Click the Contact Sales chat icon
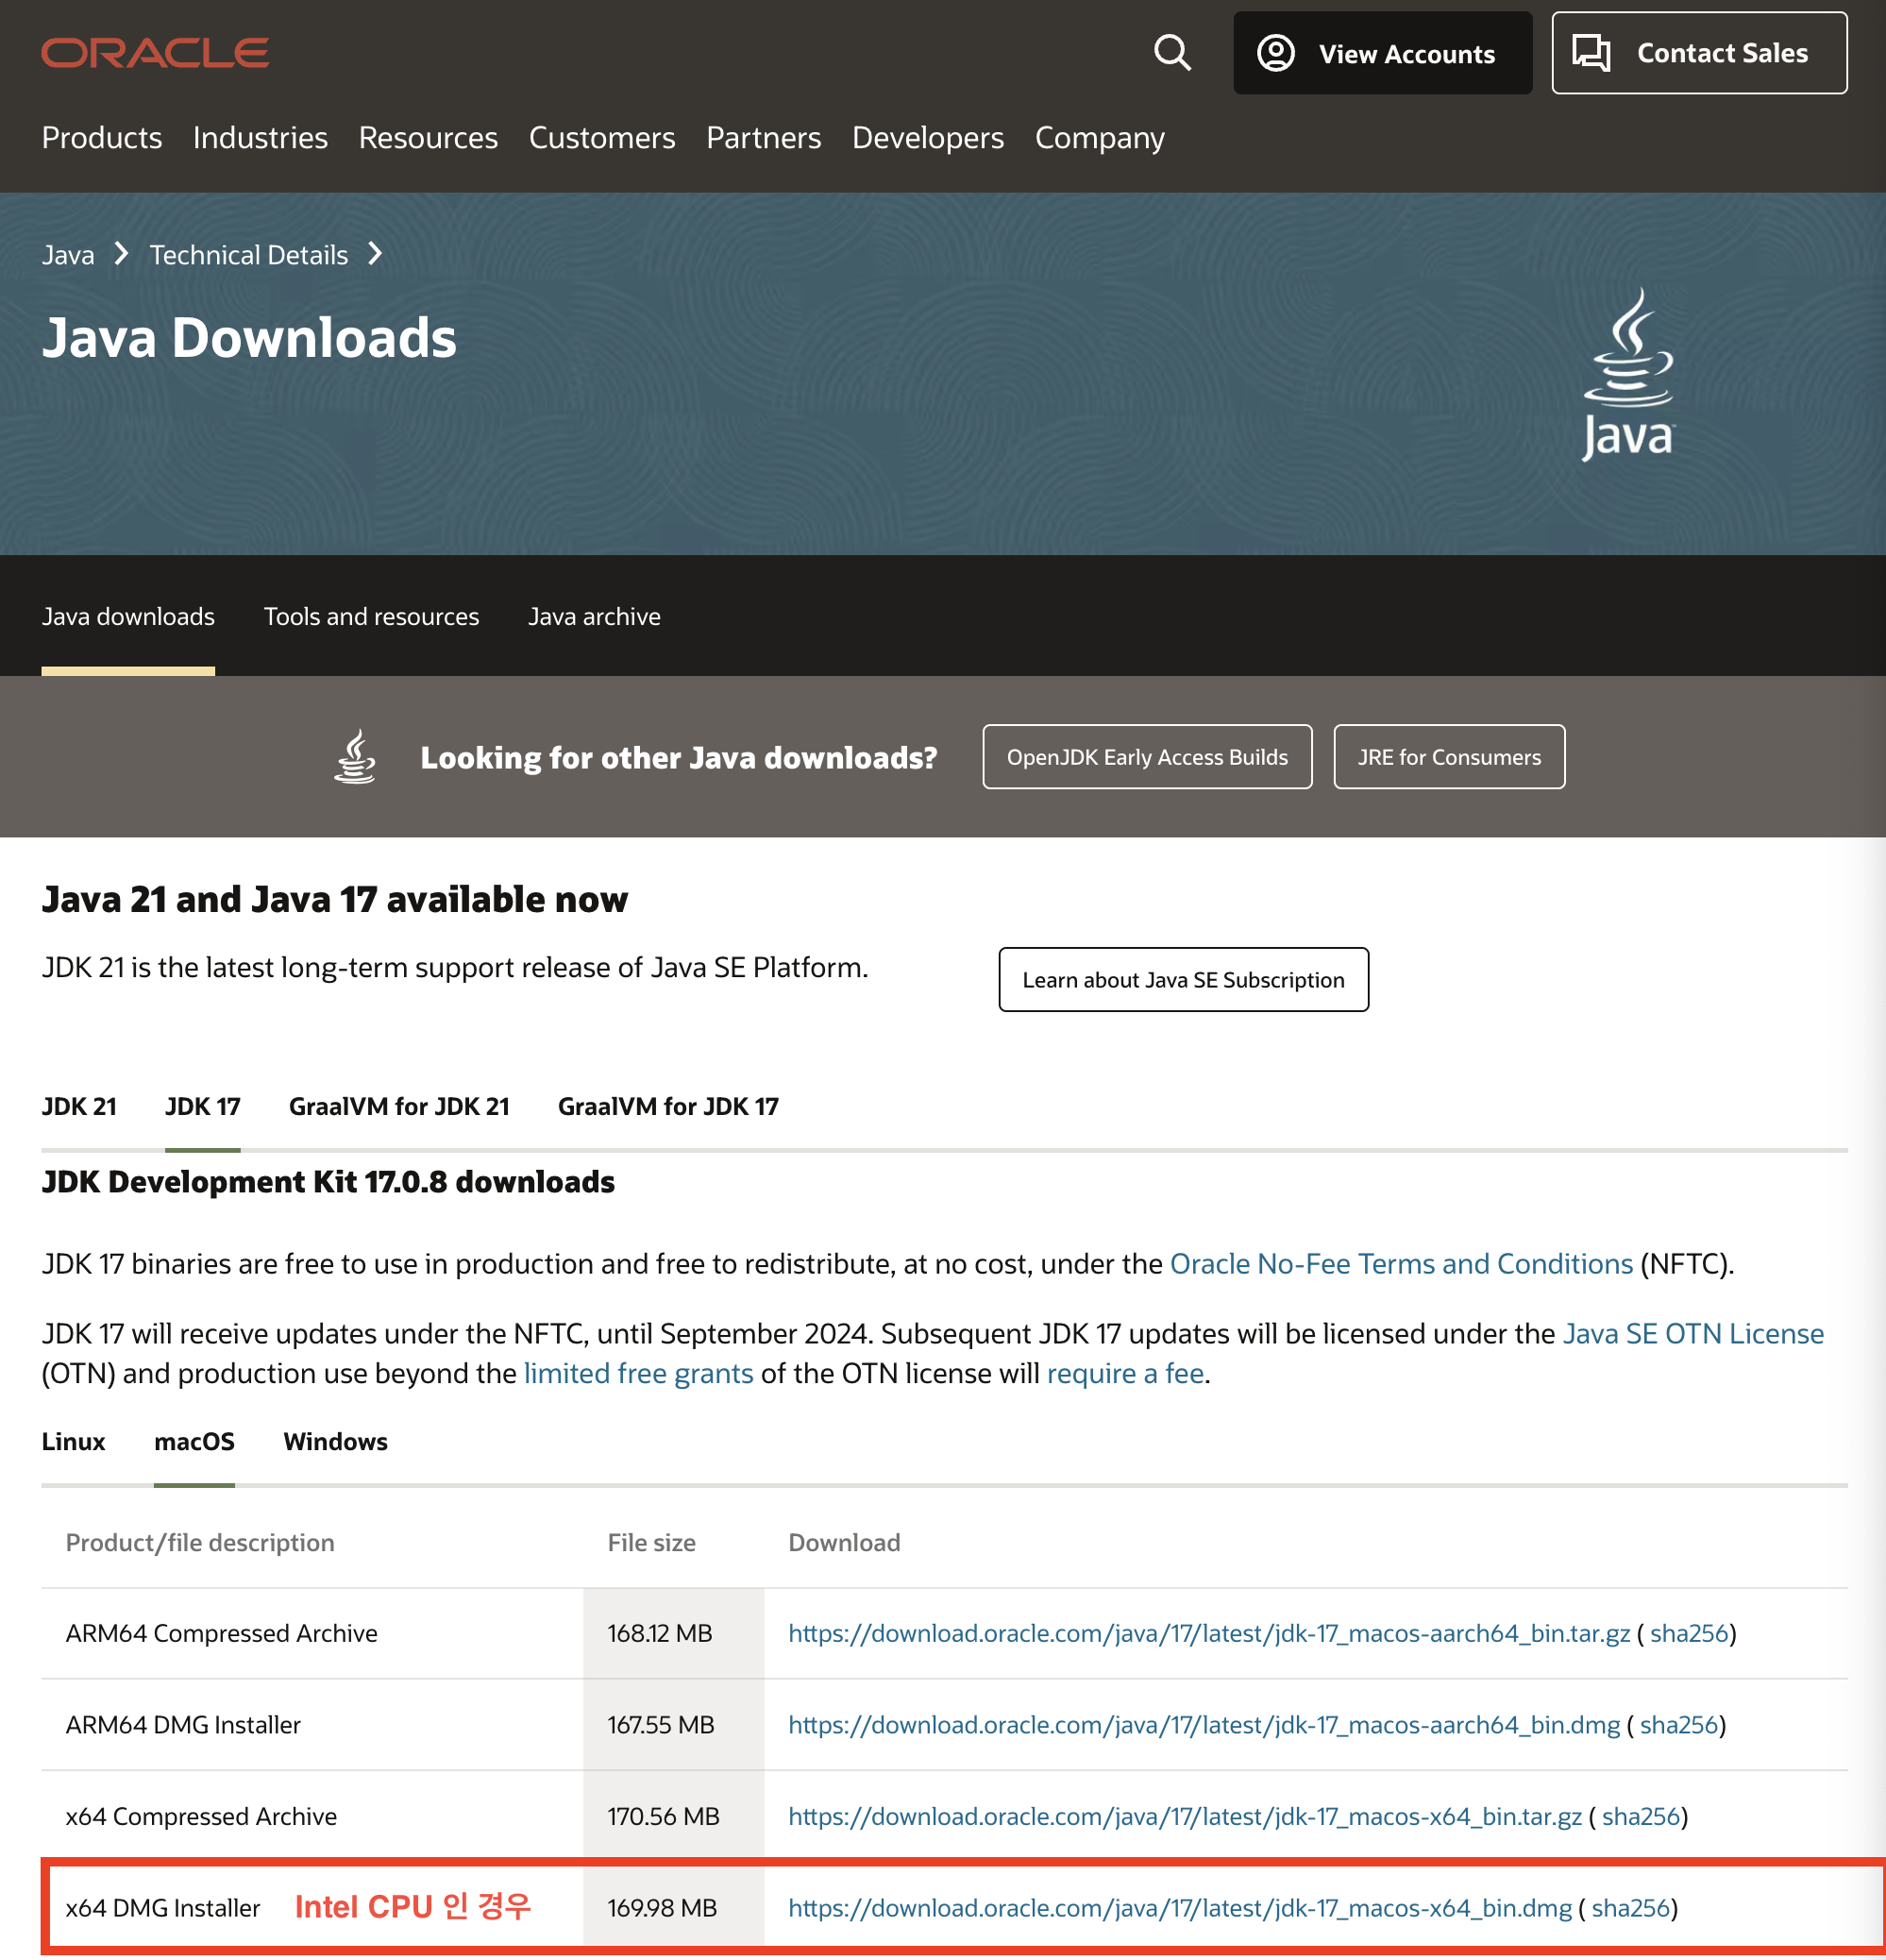 (1590, 53)
